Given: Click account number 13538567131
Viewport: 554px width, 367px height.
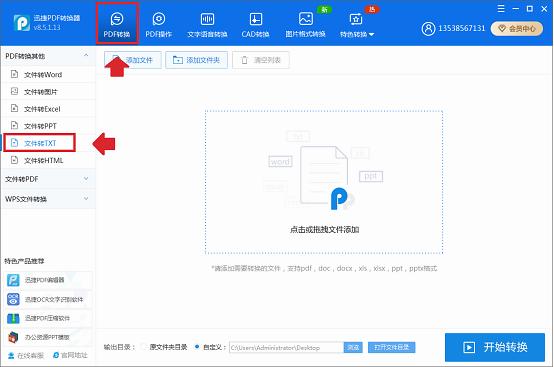Looking at the screenshot, I should click(x=462, y=28).
